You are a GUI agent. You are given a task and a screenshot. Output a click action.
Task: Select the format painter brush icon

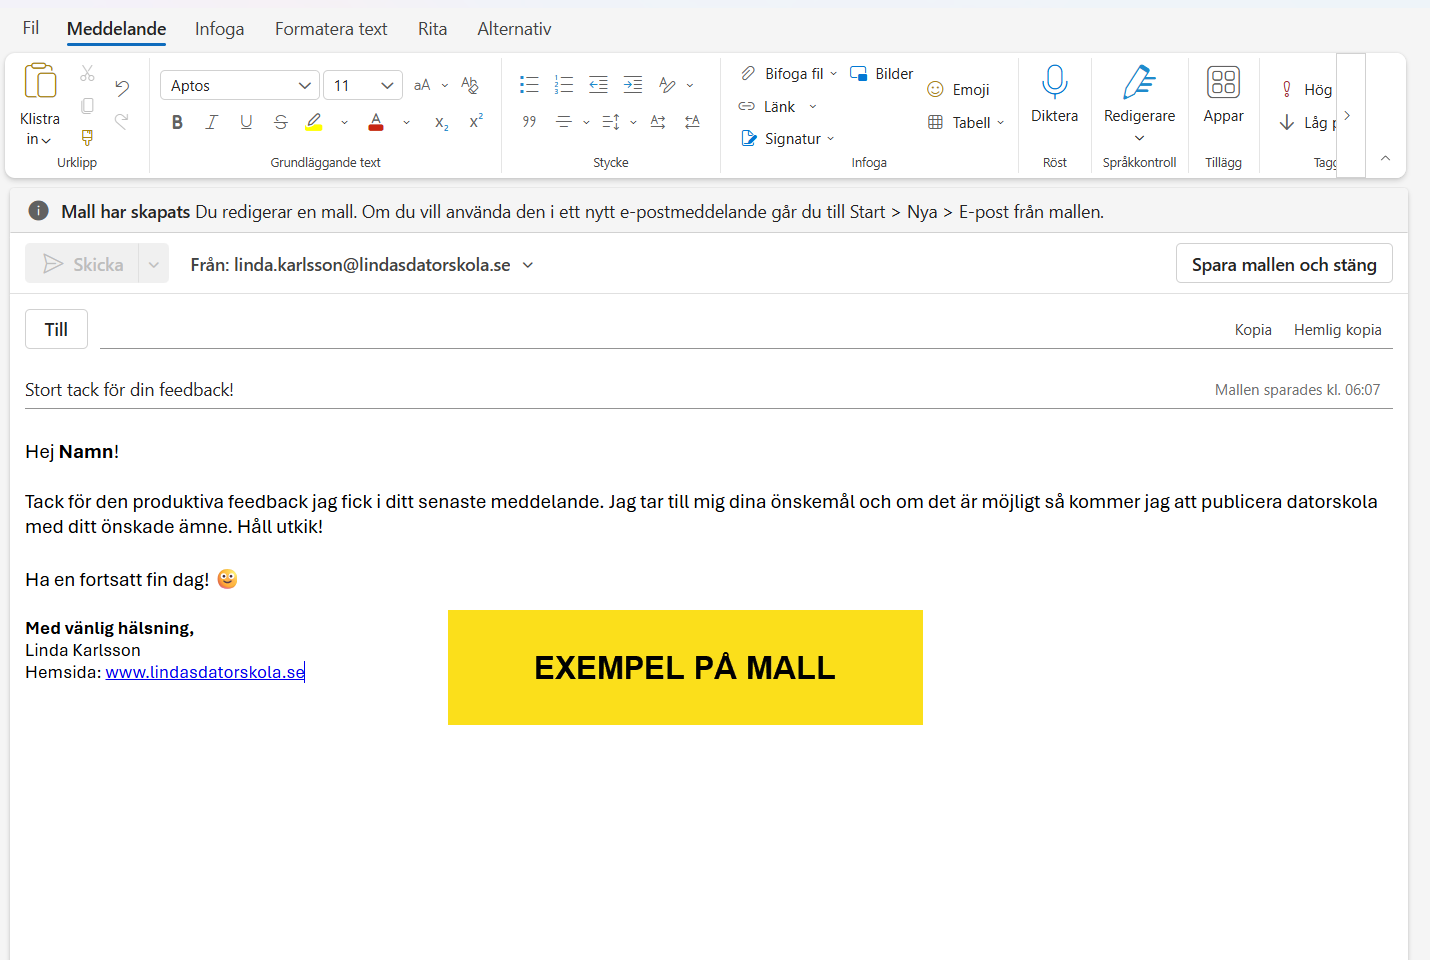(x=87, y=138)
